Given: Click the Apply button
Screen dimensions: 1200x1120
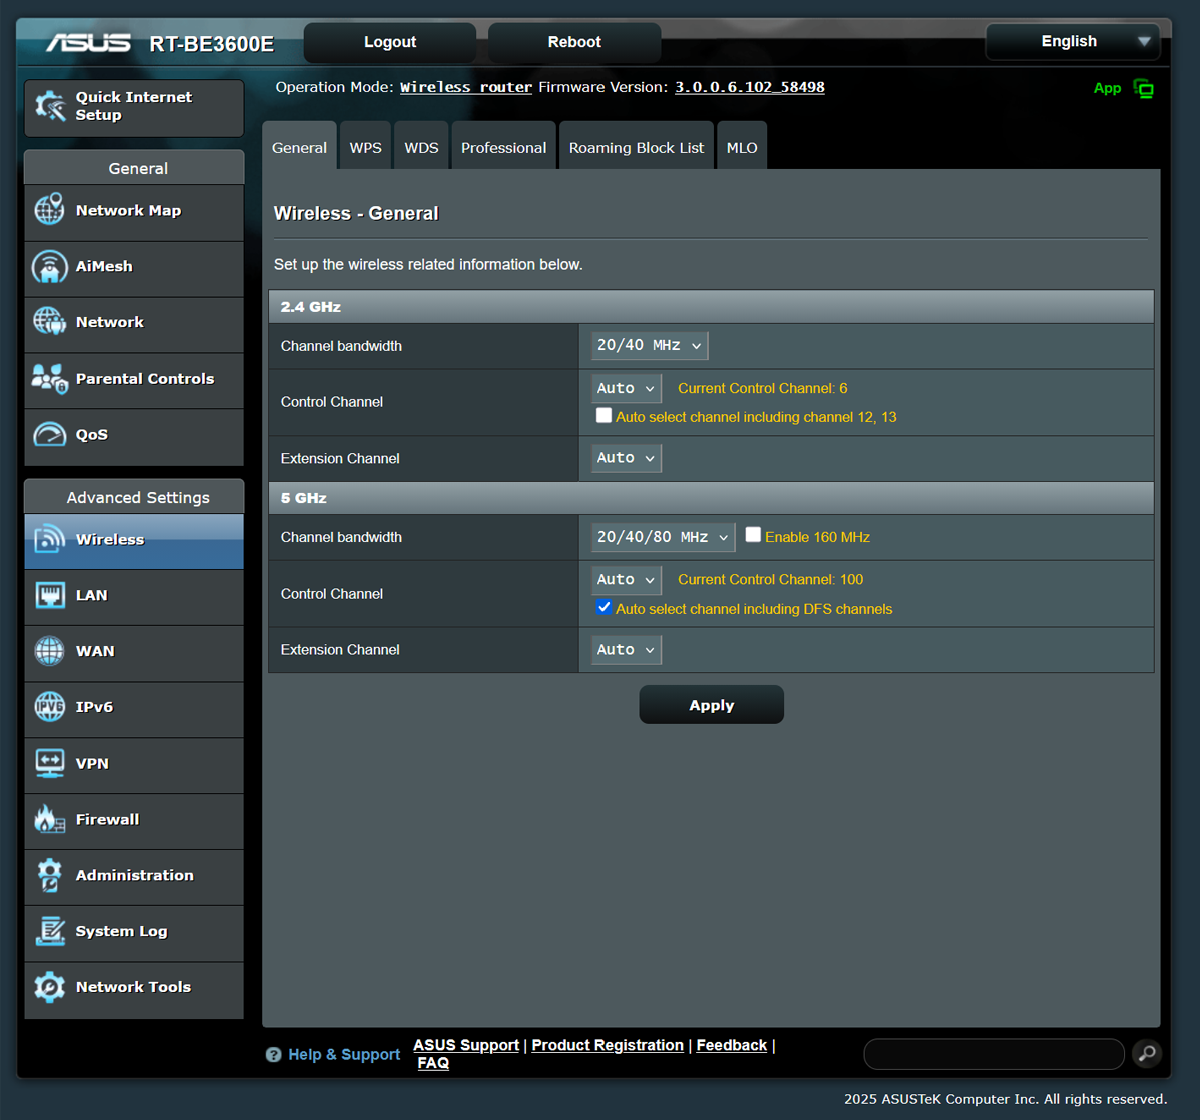Looking at the screenshot, I should pyautogui.click(x=712, y=705).
